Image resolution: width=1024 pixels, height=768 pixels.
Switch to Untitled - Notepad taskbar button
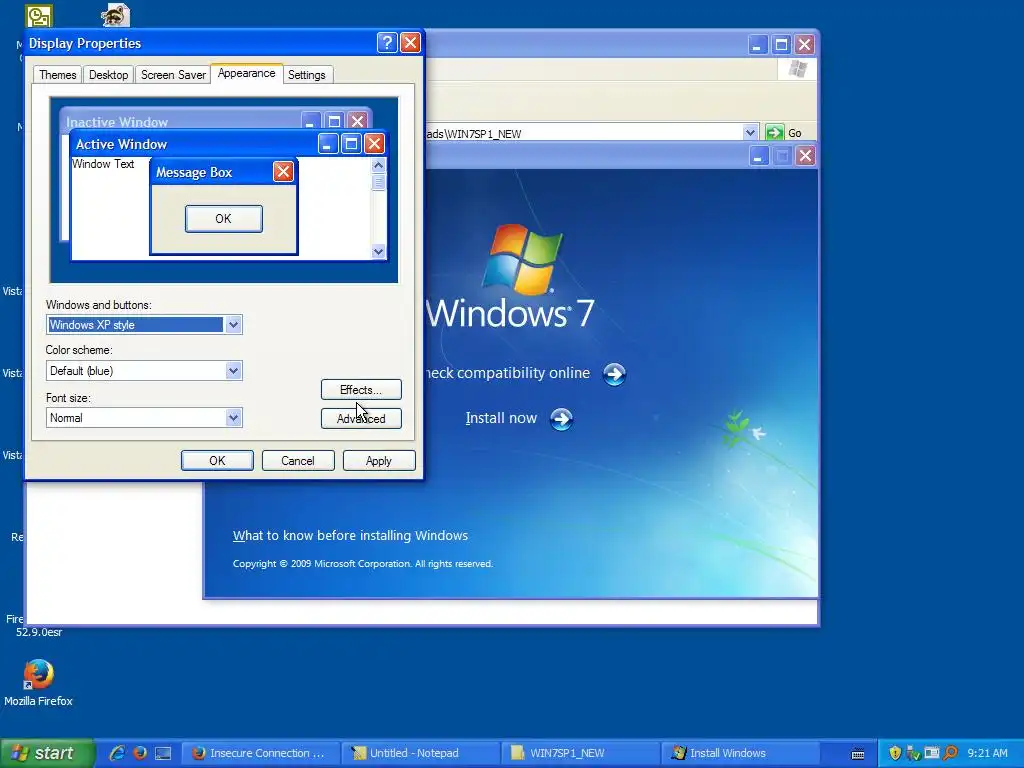tap(421, 753)
